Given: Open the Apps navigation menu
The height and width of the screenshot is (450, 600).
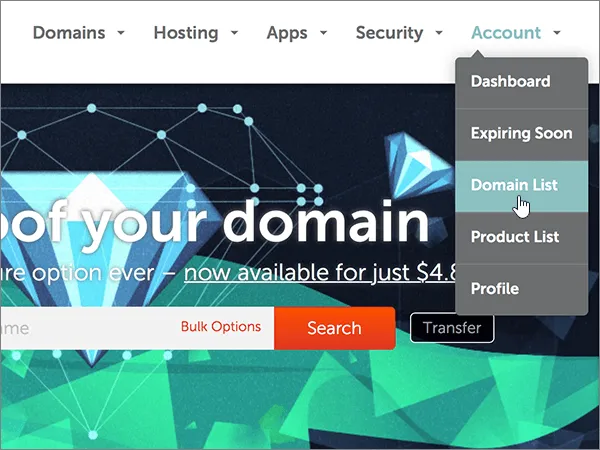Looking at the screenshot, I should (x=287, y=33).
